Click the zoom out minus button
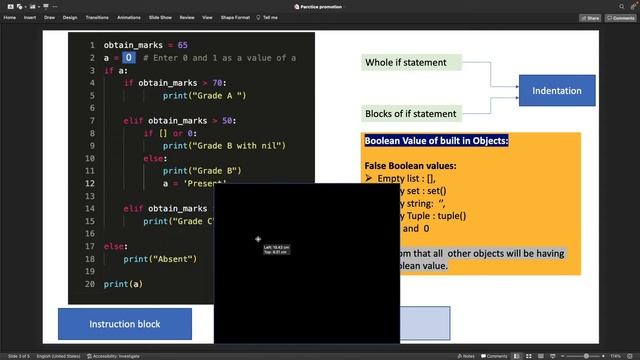 [562, 356]
